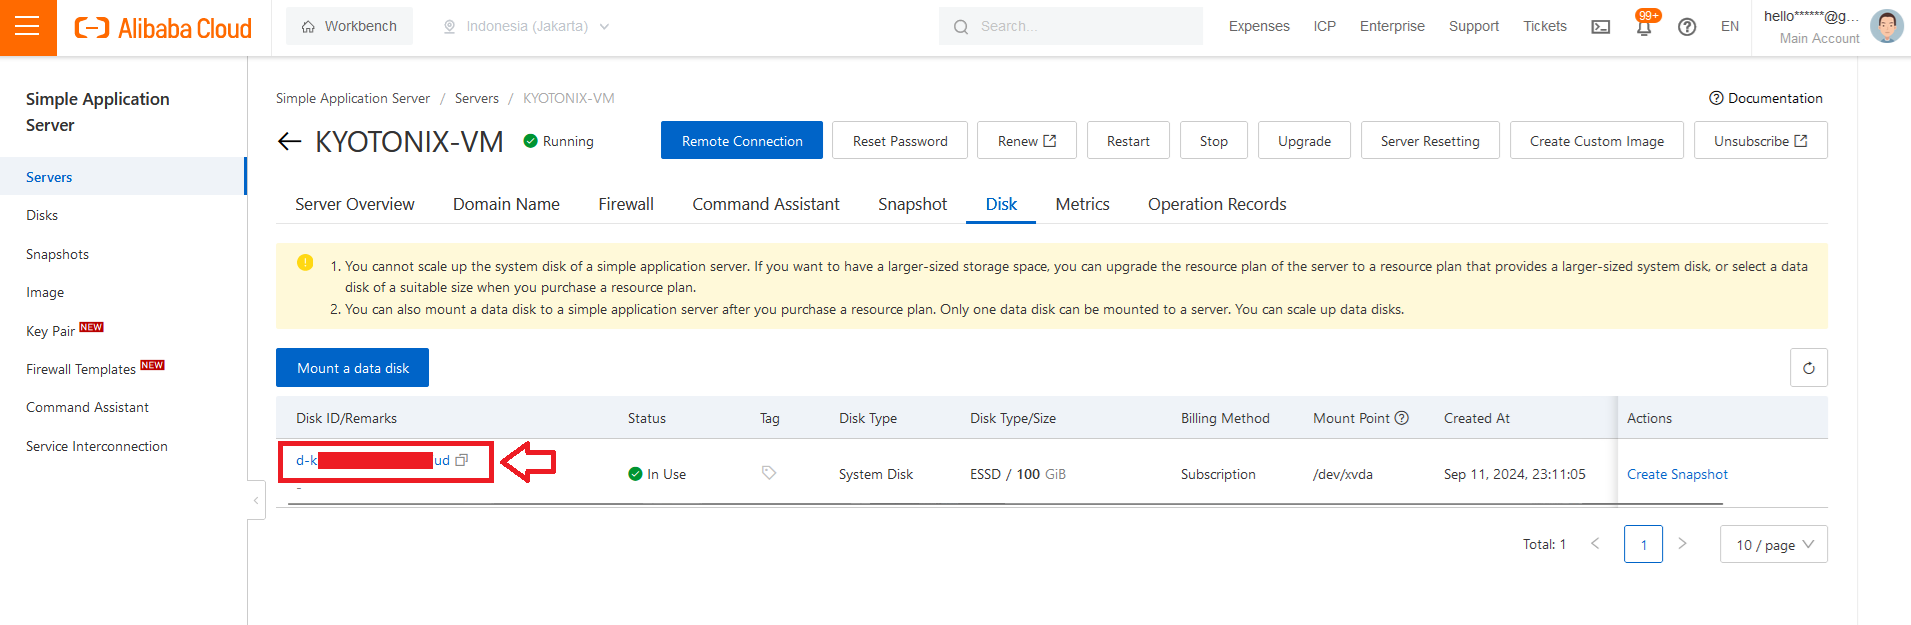
Task: Refresh the disk list
Action: click(1808, 368)
